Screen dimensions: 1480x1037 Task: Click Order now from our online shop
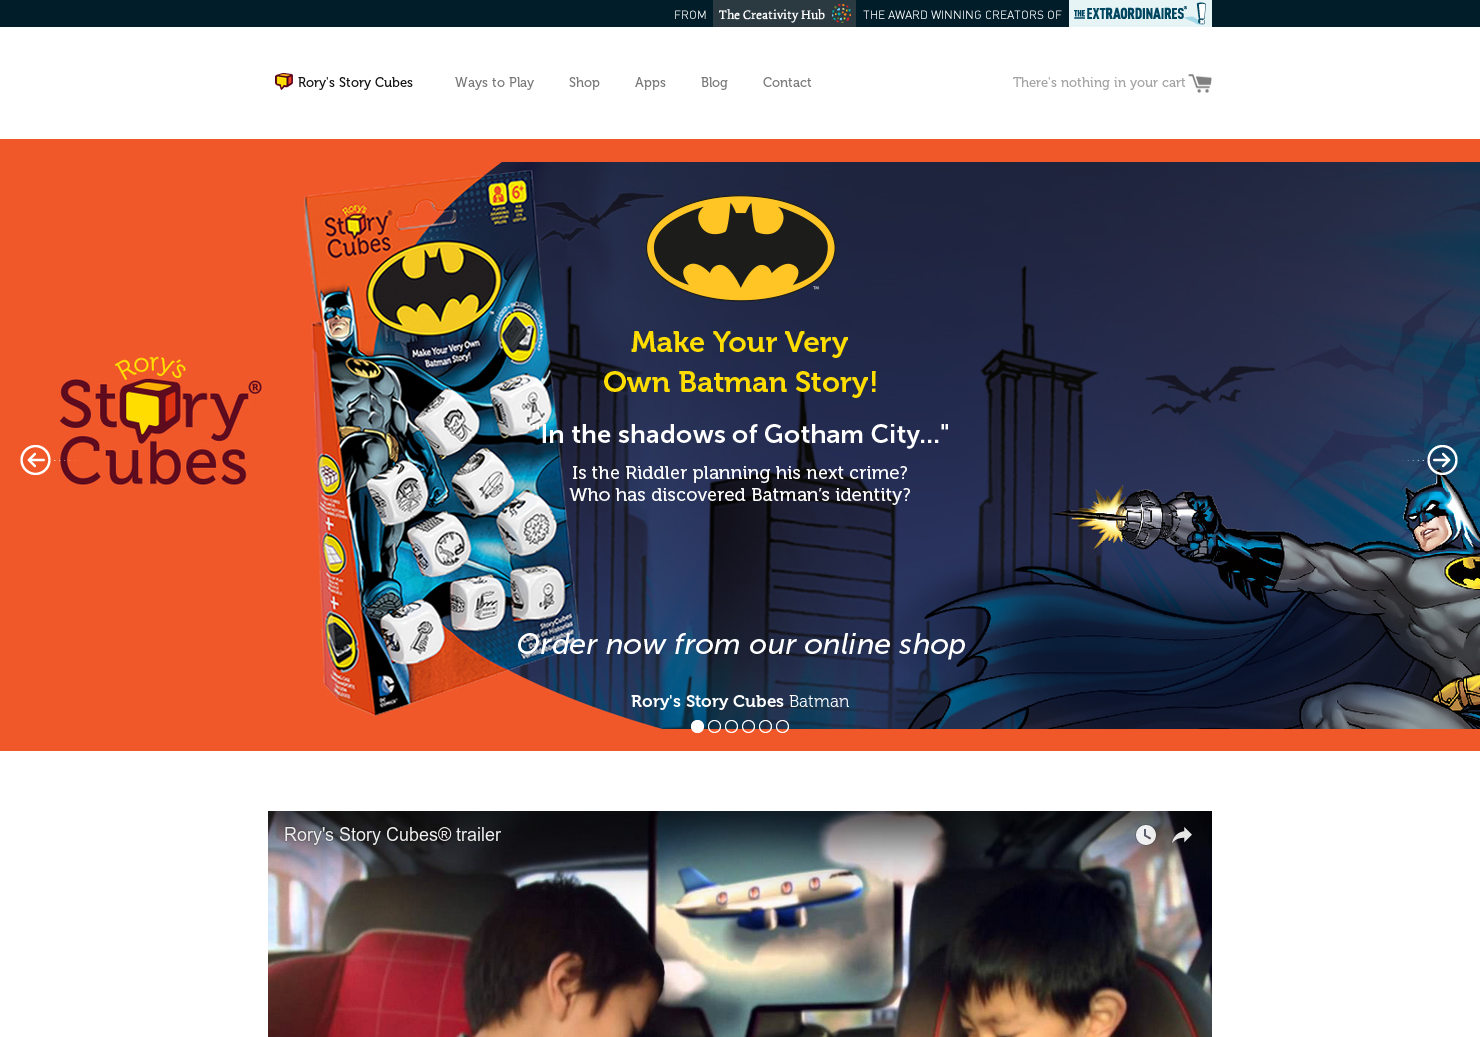(x=741, y=644)
